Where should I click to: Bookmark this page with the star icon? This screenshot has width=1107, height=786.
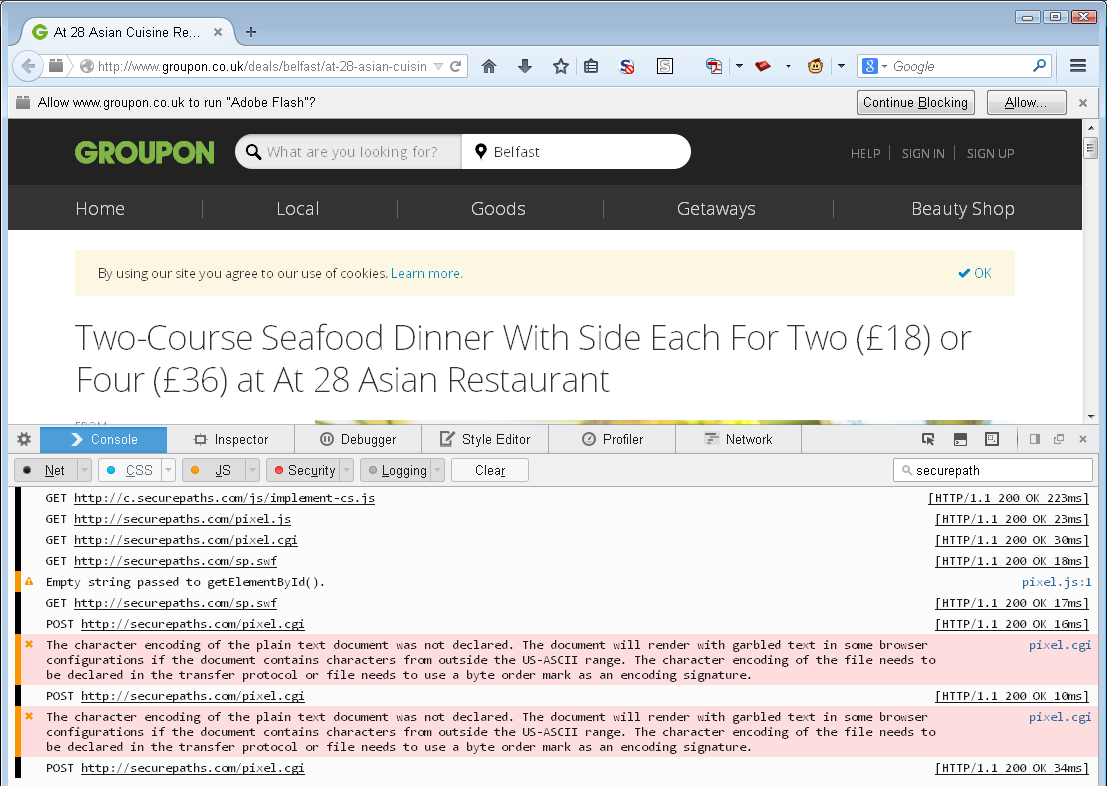(561, 66)
